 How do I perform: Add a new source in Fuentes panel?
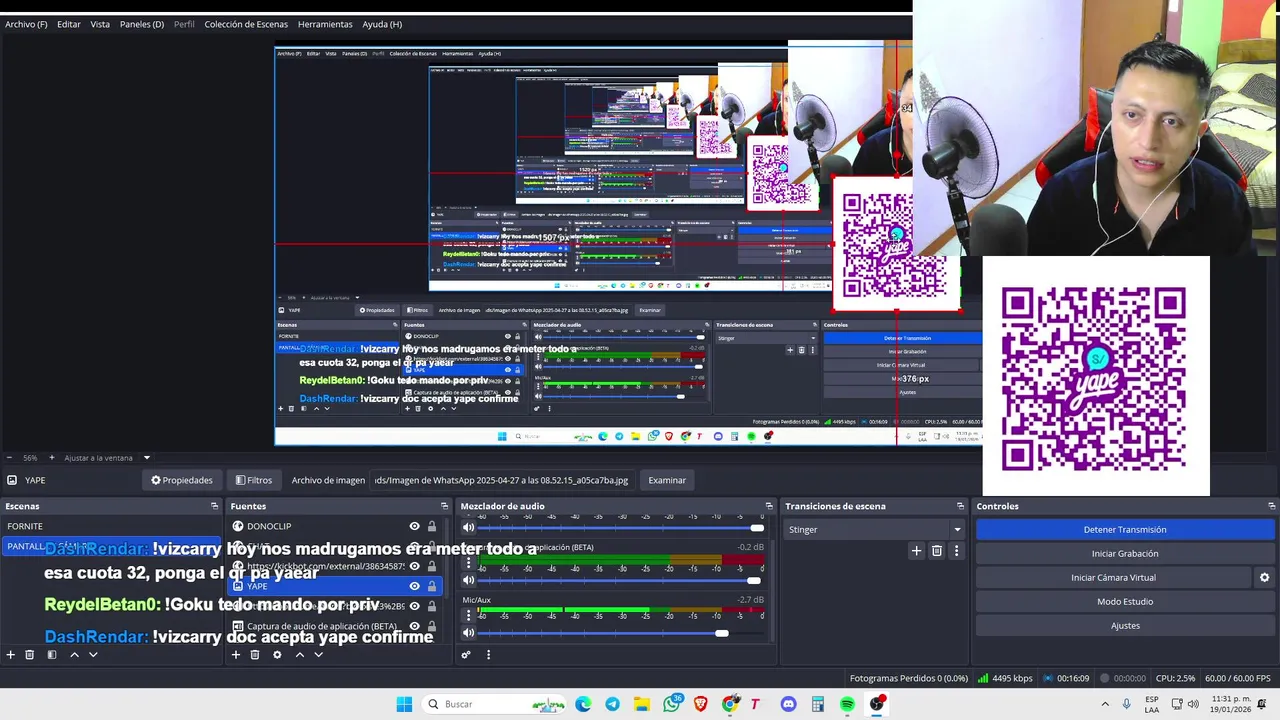tap(236, 655)
